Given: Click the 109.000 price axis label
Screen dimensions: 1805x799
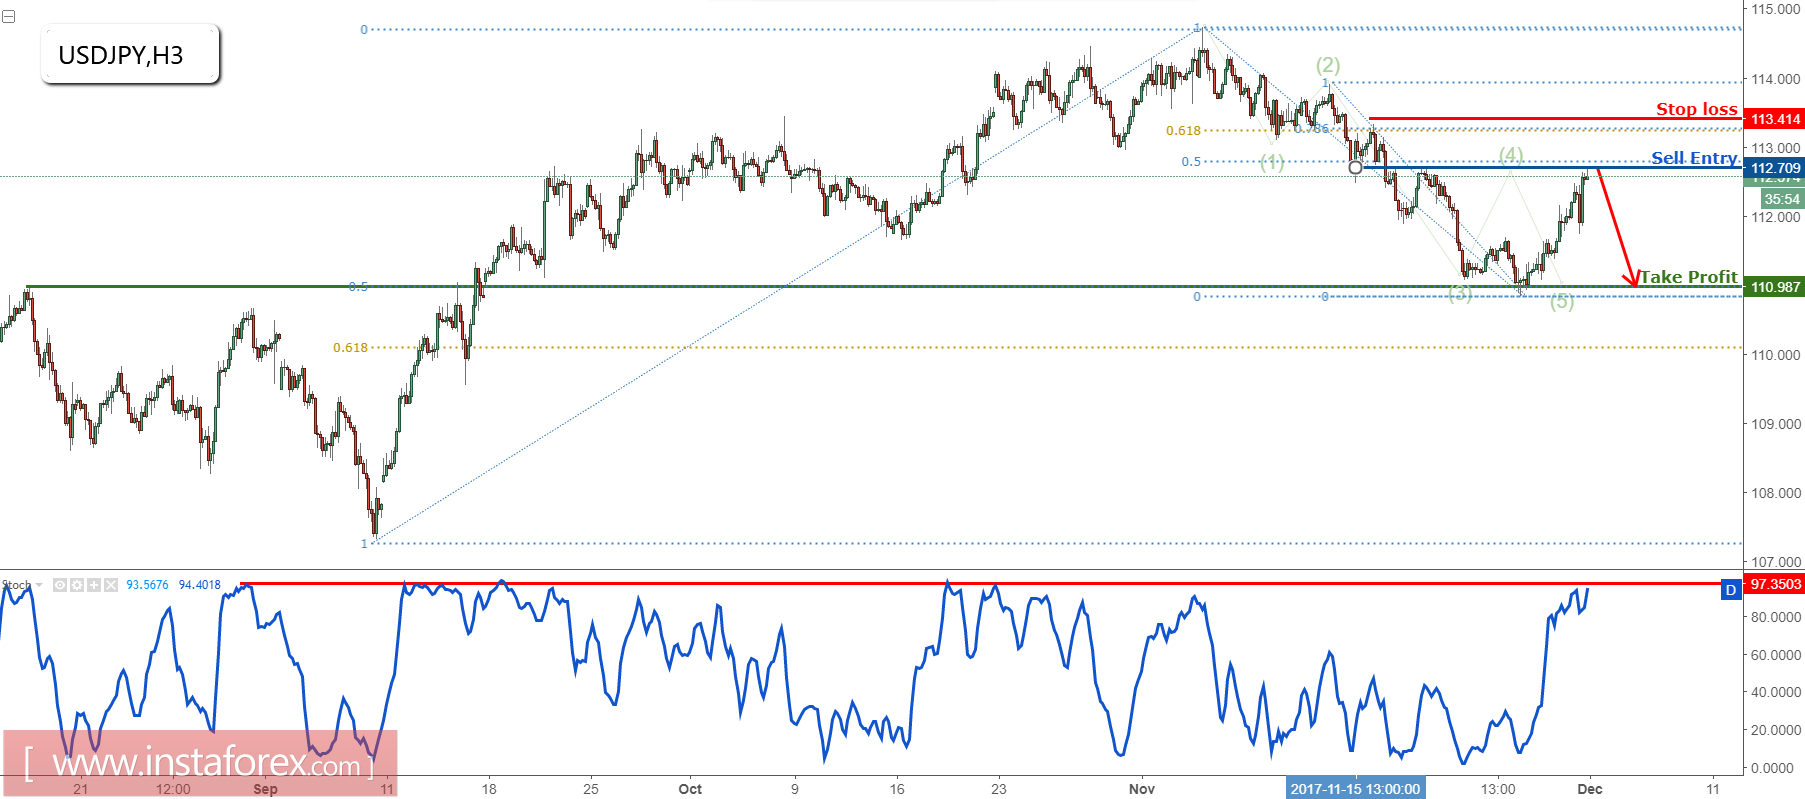Looking at the screenshot, I should click(x=1775, y=424).
